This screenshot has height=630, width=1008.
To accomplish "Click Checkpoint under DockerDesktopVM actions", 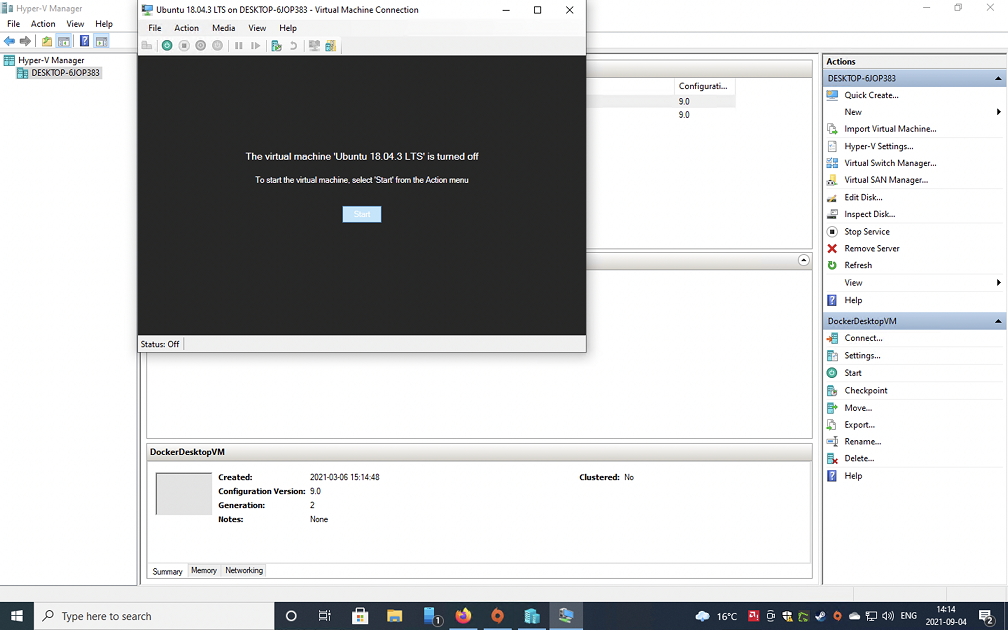I will 865,390.
